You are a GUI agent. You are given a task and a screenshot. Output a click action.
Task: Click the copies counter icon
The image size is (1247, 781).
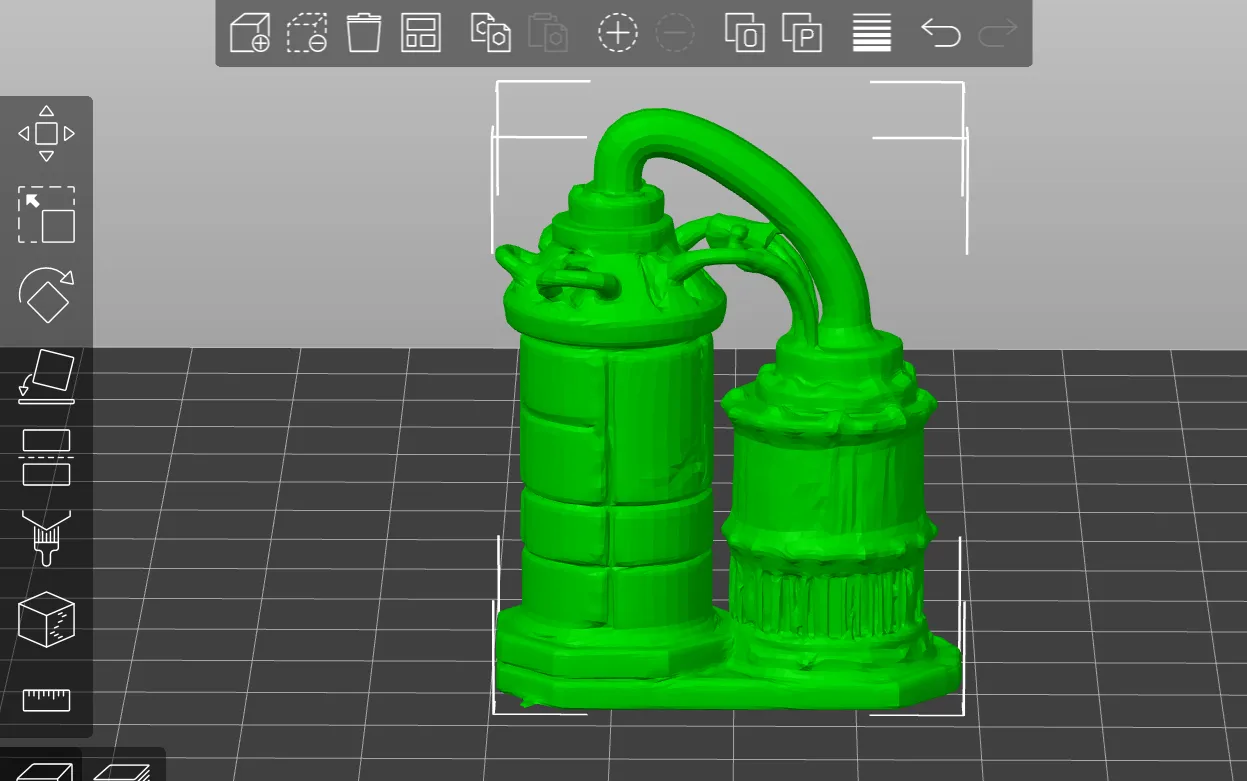pos(744,32)
